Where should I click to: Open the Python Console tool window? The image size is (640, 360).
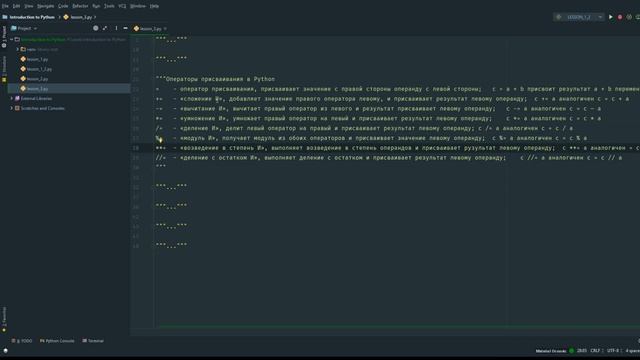click(57, 341)
